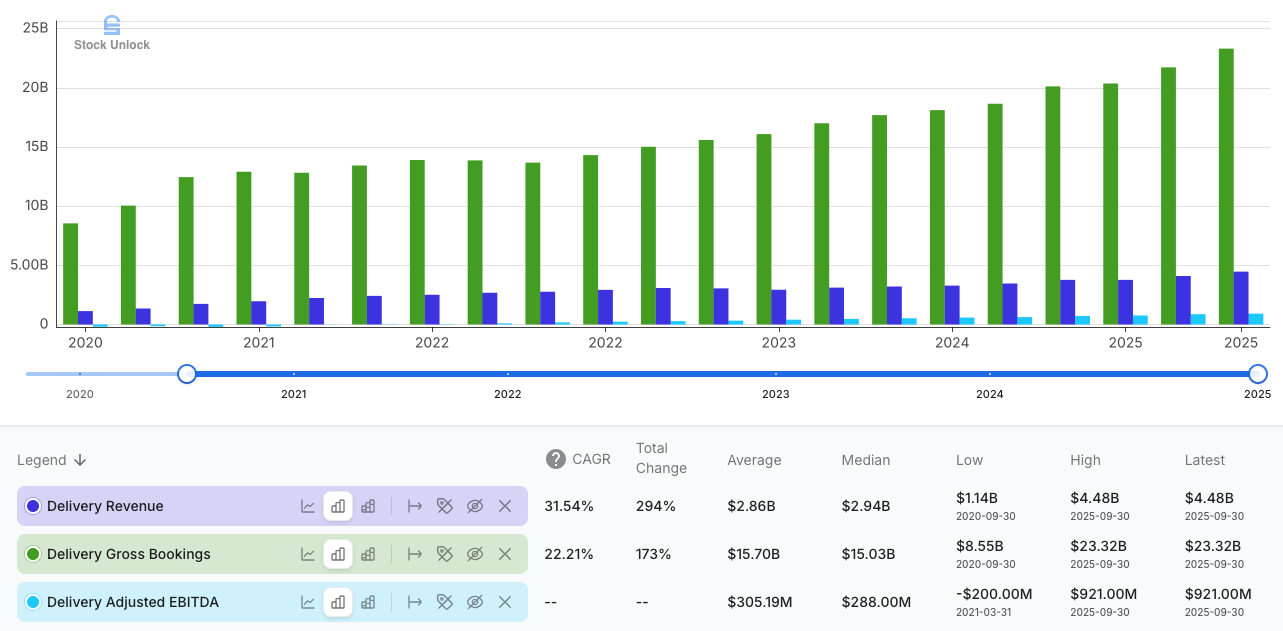1283x631 pixels.
Task: Open the green Delivery Gross Bookings color swatch
Action: coord(33,554)
